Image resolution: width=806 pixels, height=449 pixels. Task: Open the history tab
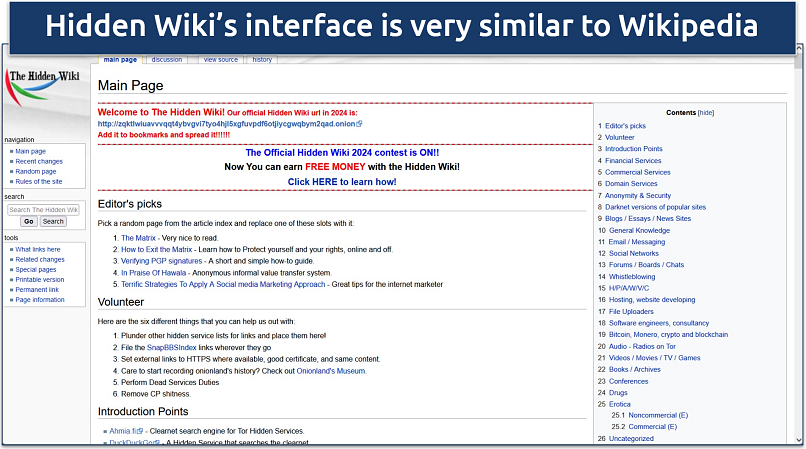pos(262,60)
